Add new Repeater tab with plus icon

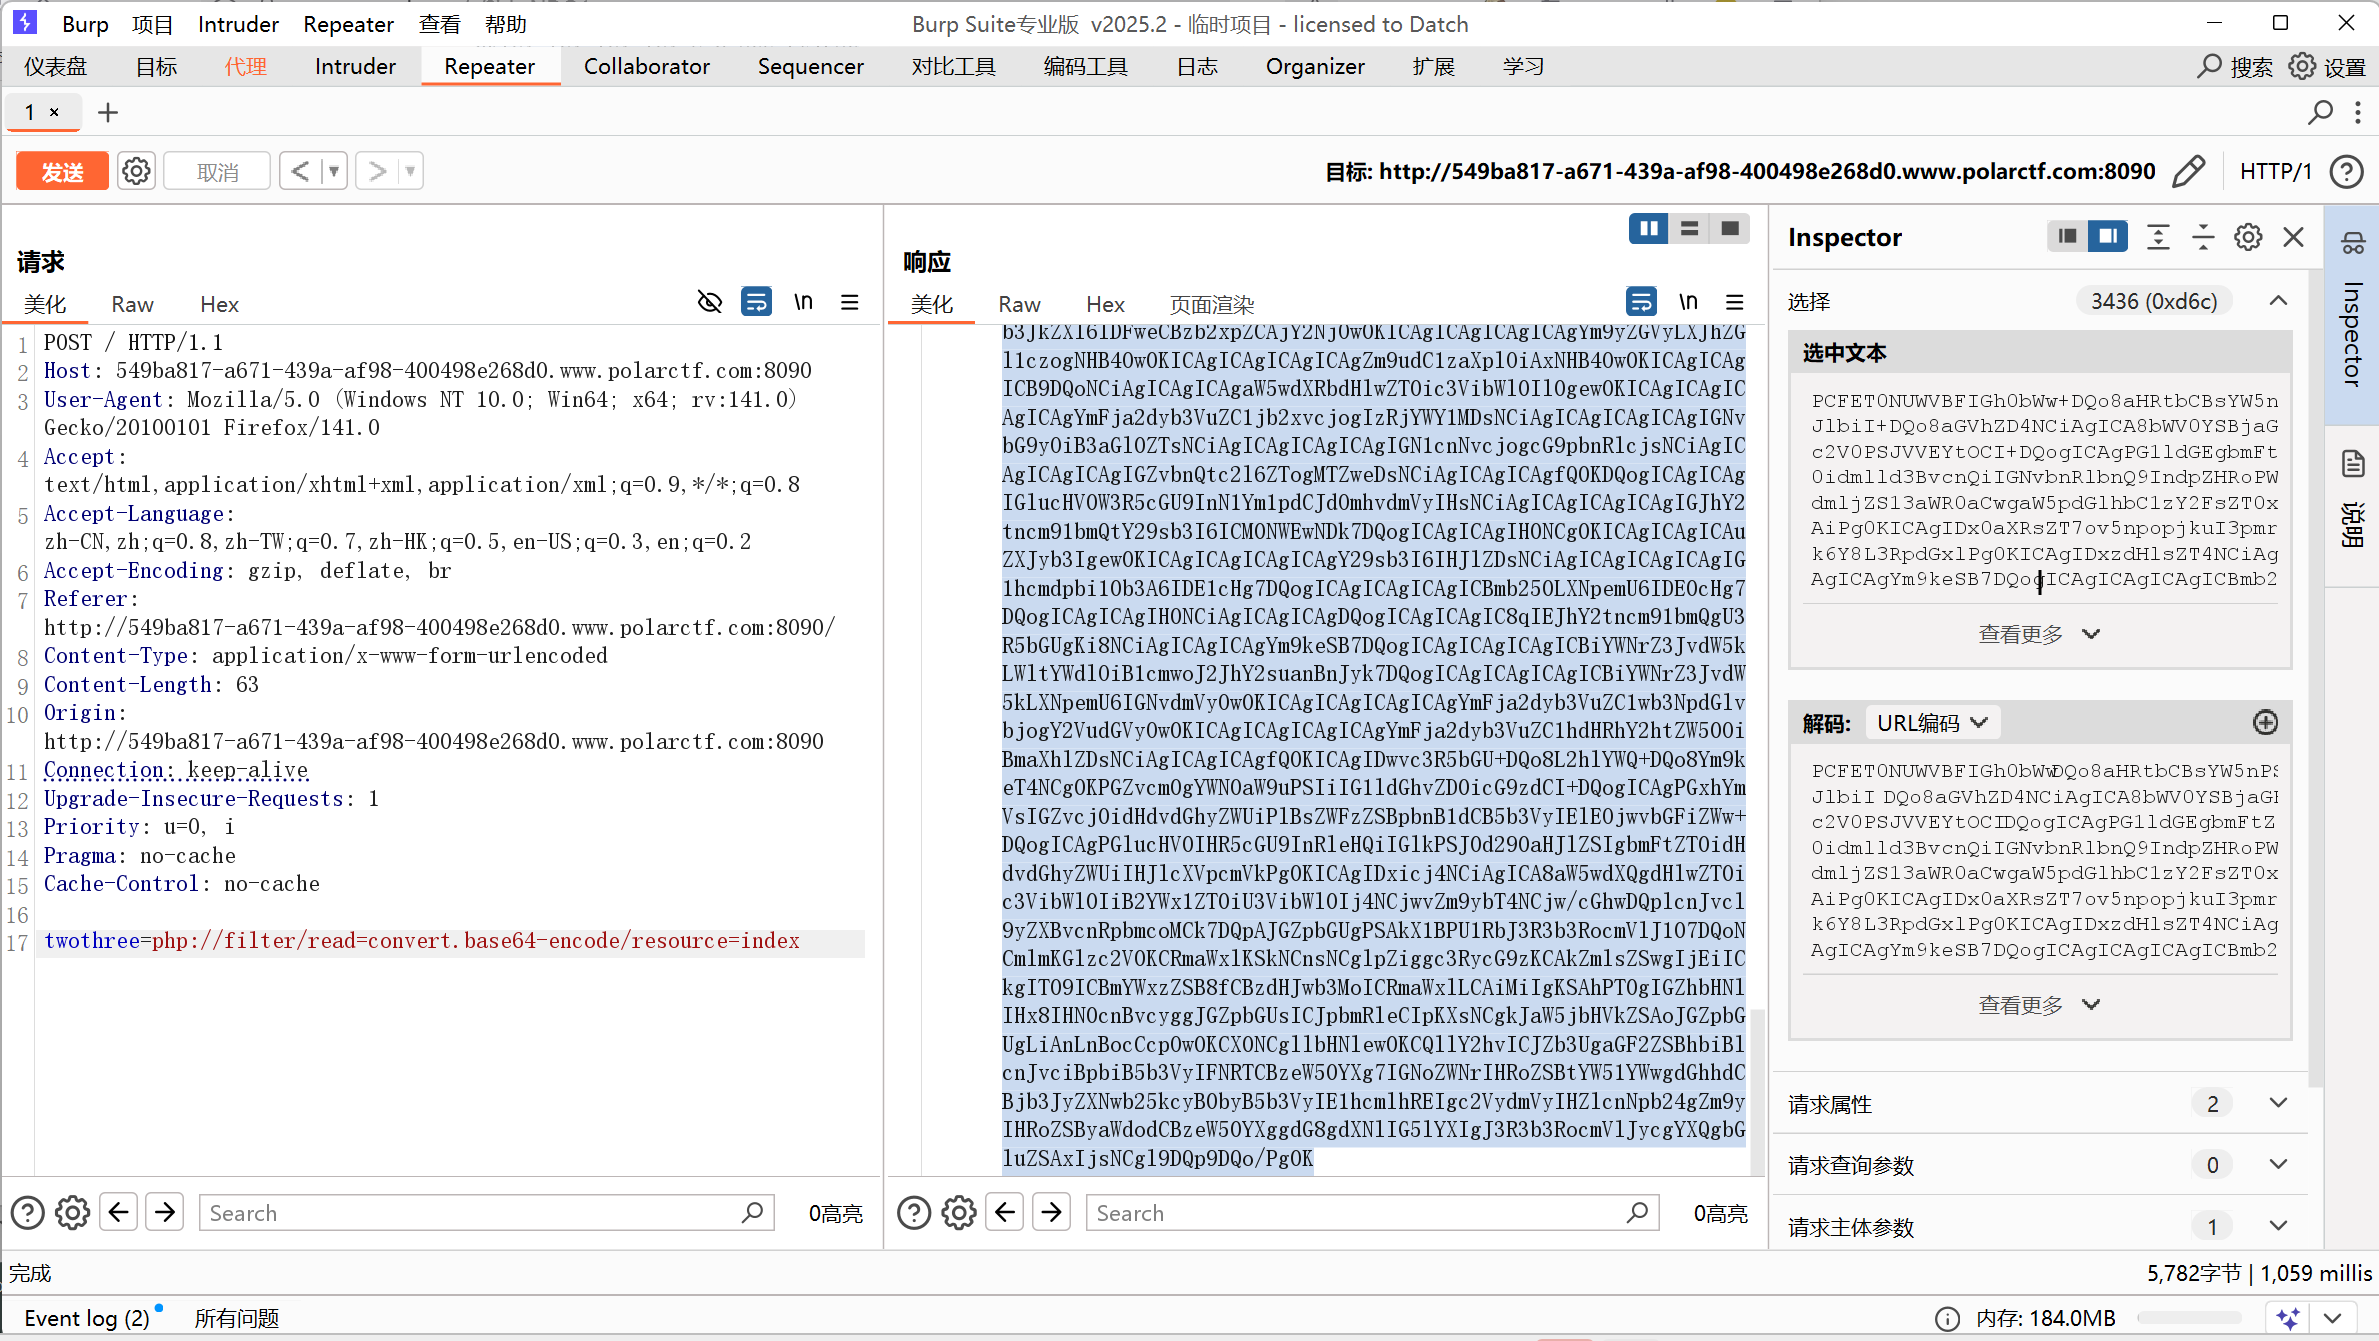click(x=108, y=112)
